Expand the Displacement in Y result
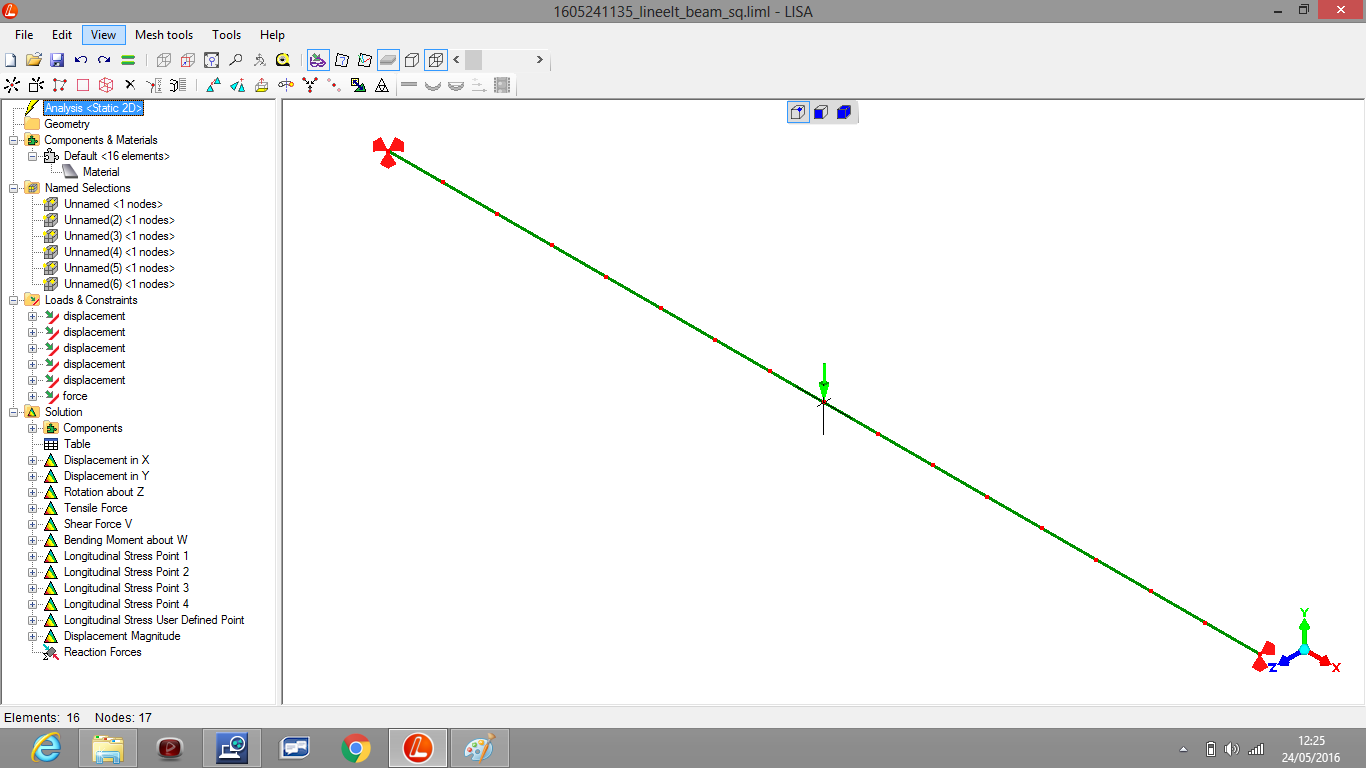This screenshot has width=1366, height=768. coord(32,476)
